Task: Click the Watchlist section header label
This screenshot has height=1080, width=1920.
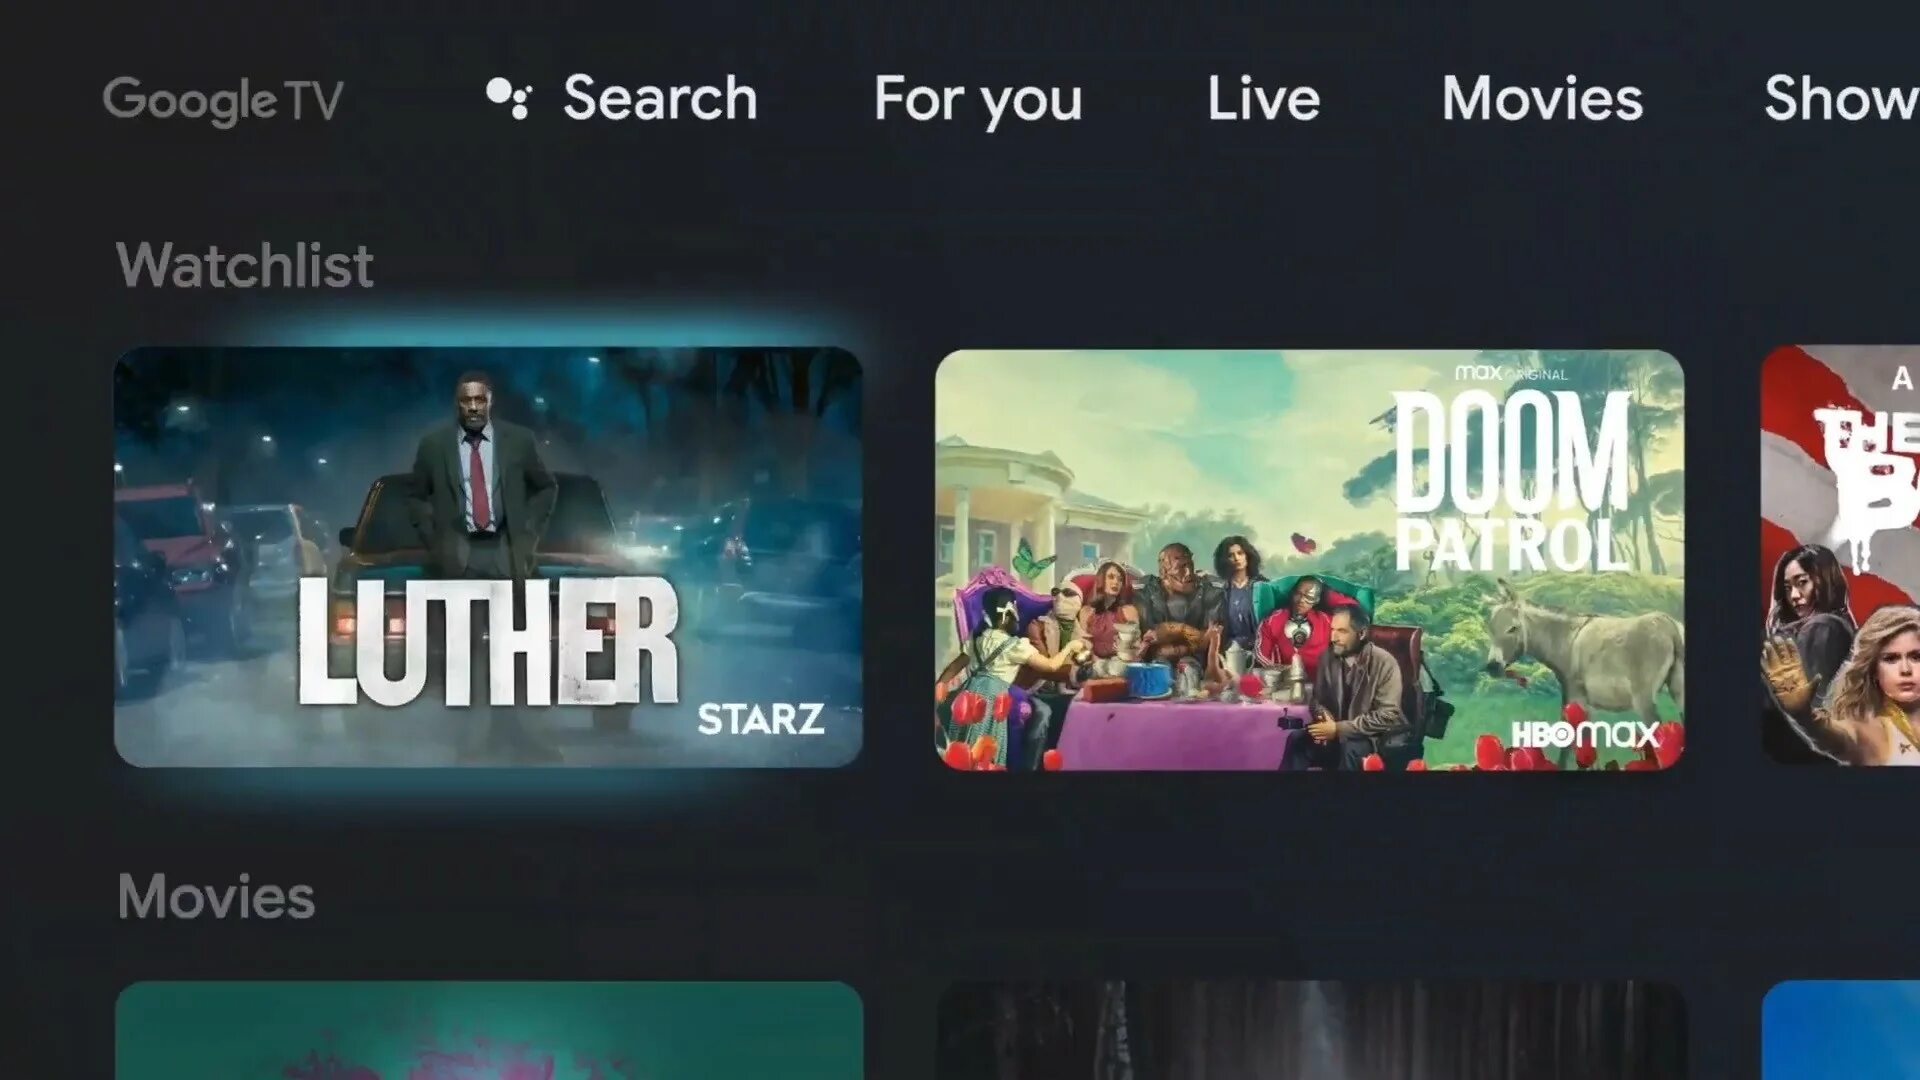Action: (x=244, y=264)
